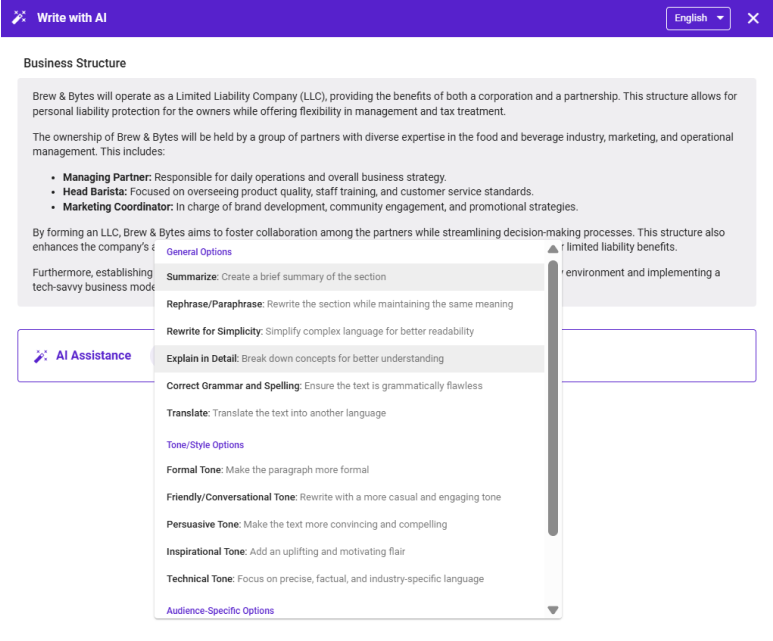Click the Managing Partner bullet text
The height and width of the screenshot is (641, 773).
pyautogui.click(x=254, y=177)
